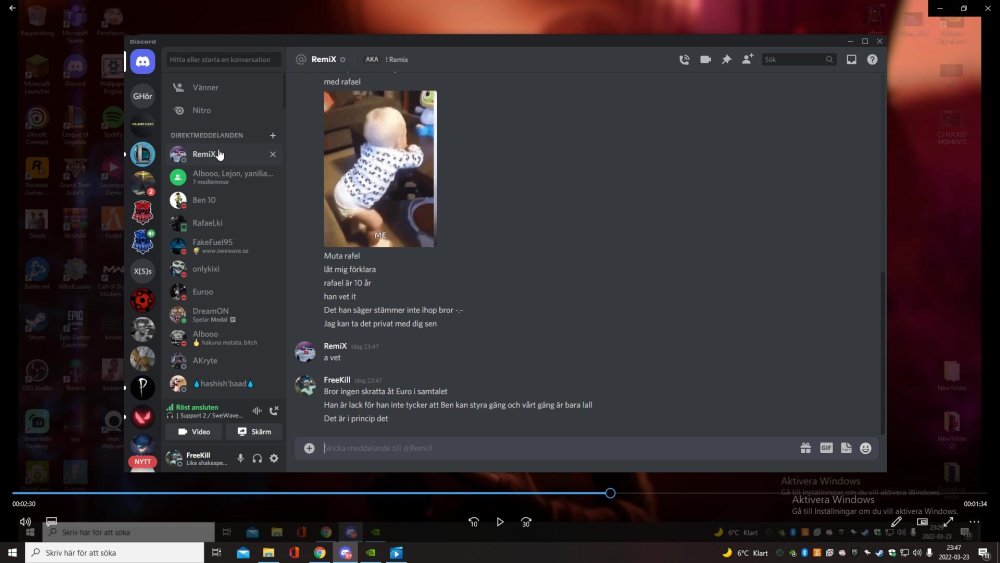The width and height of the screenshot is (1000, 563).
Task: Share screen with Skärm button
Action: [254, 432]
